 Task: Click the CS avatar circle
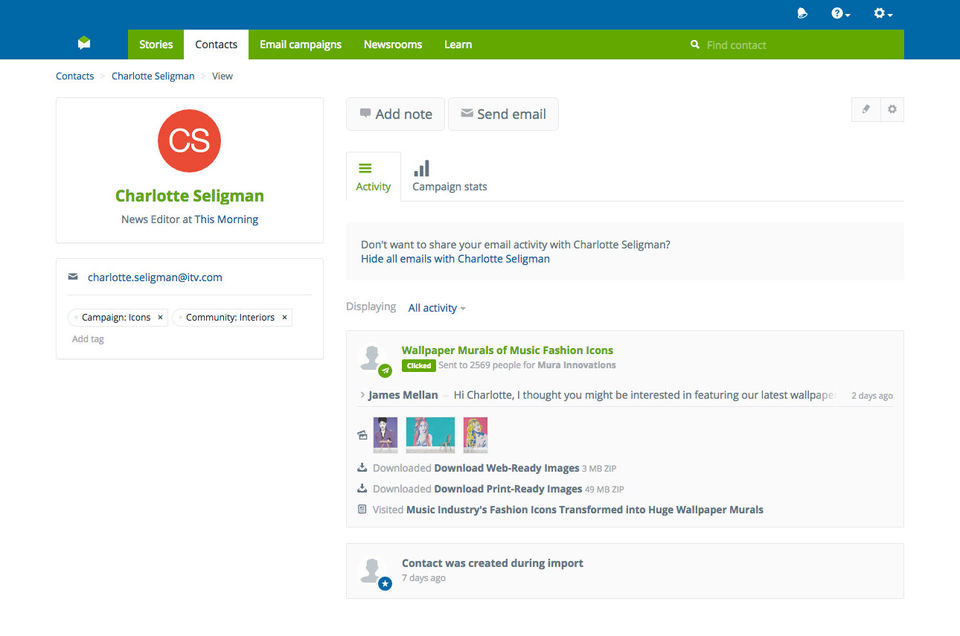pyautogui.click(x=189, y=141)
